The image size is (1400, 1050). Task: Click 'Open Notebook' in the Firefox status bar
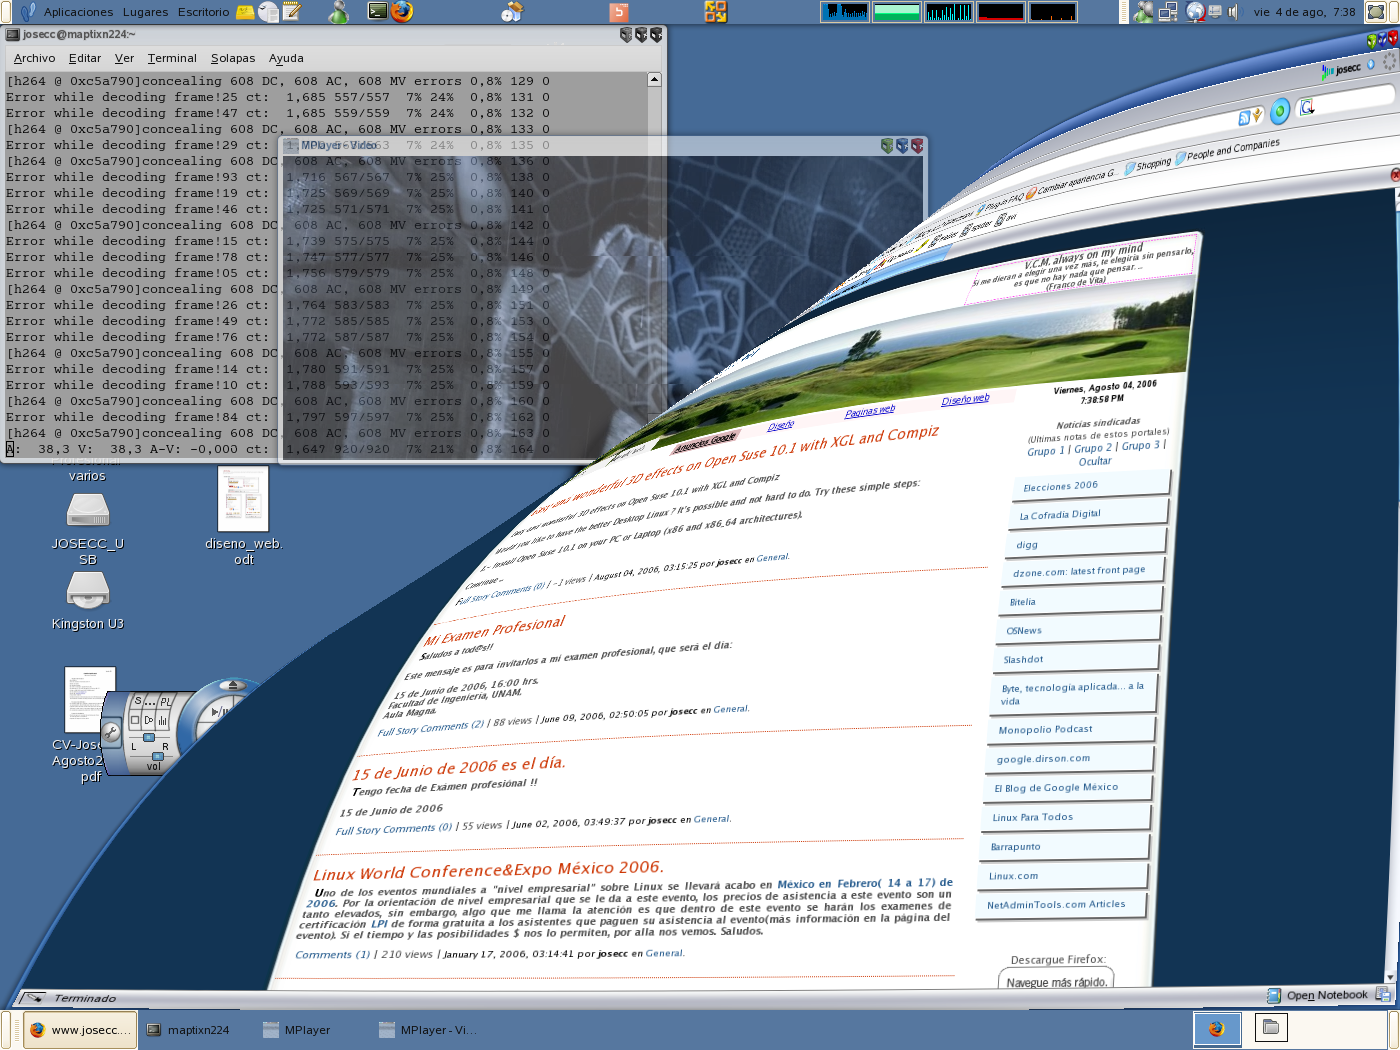1327,995
